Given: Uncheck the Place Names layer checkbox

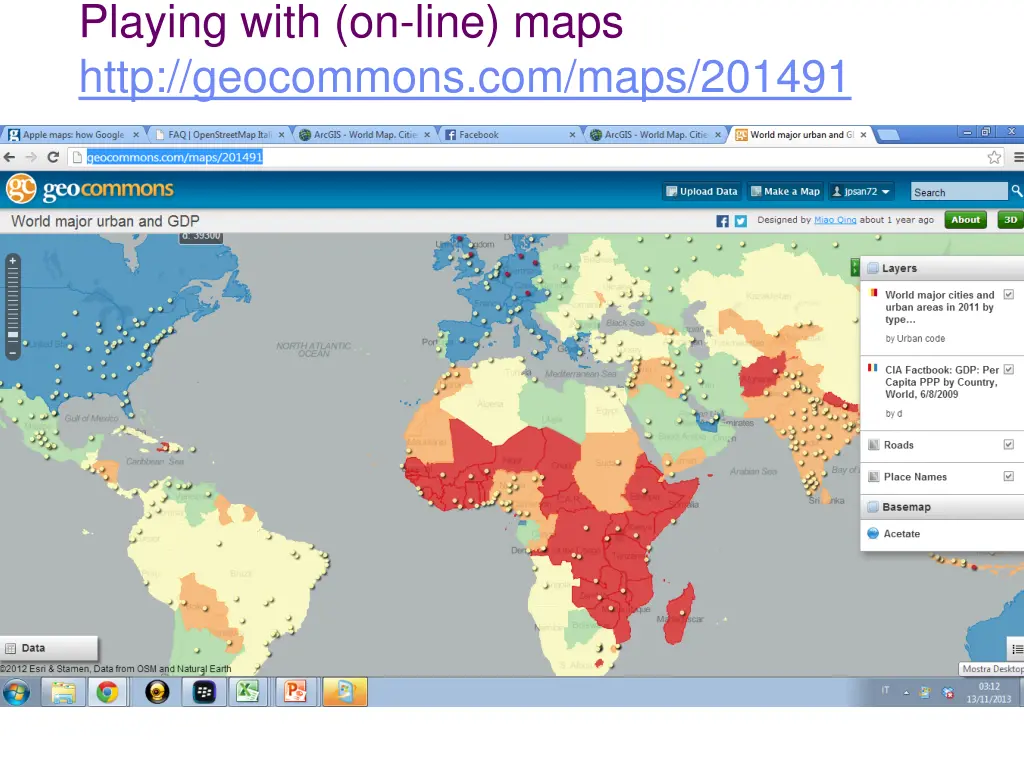Looking at the screenshot, I should tap(1008, 476).
